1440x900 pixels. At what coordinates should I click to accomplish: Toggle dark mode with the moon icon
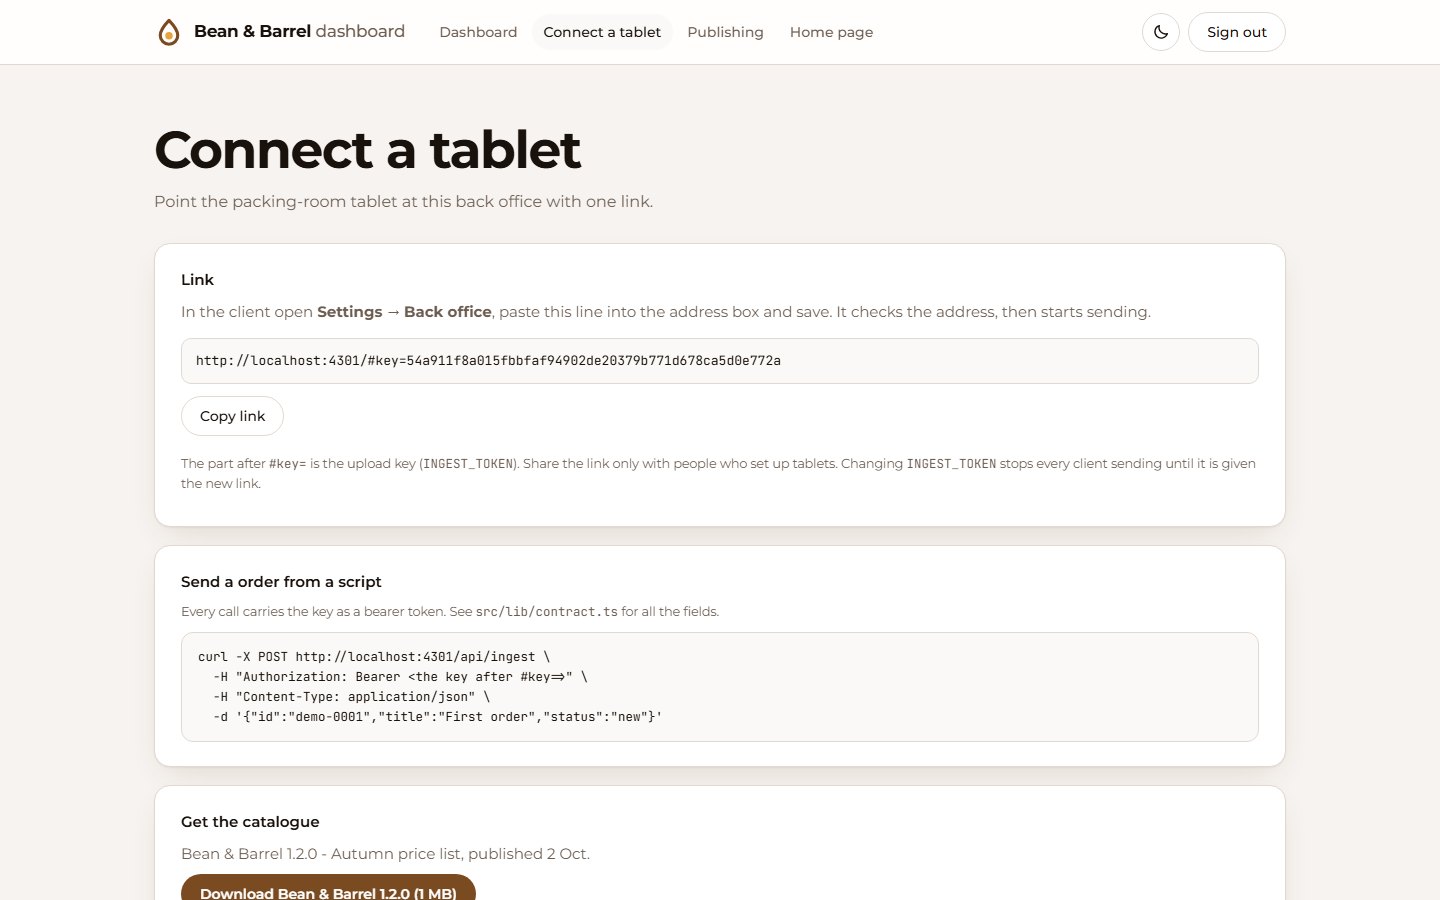coord(1161,32)
